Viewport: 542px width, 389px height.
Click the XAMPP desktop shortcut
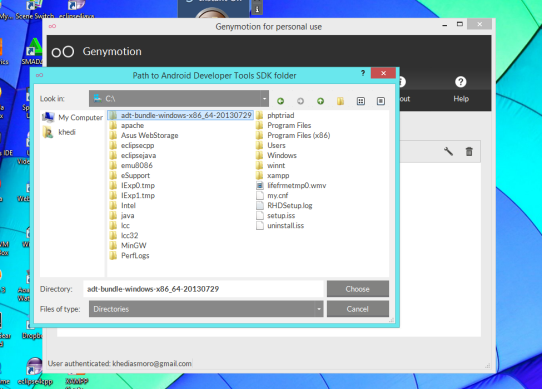76,380
